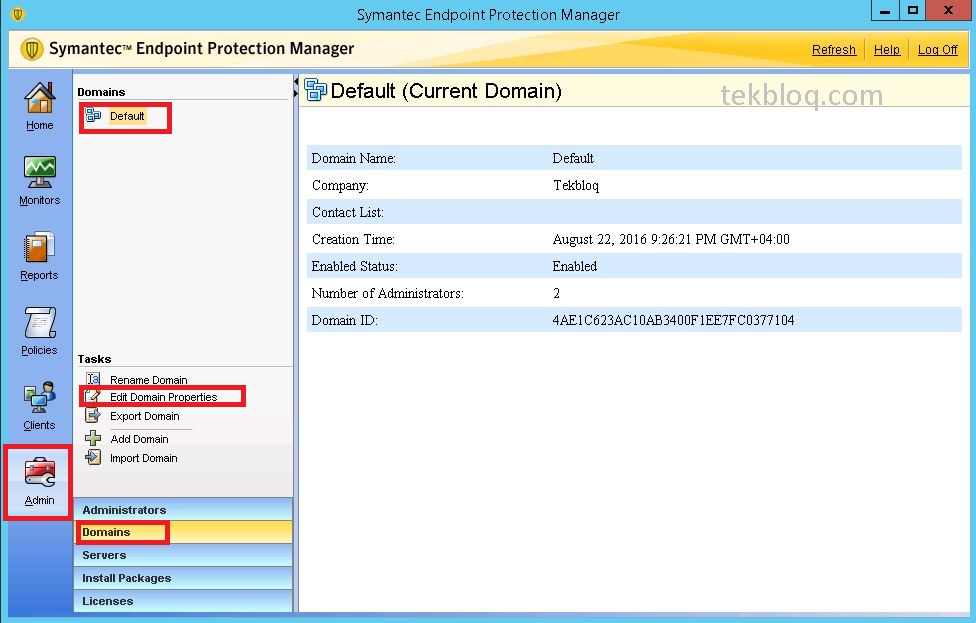
Task: Click the Export Domain task icon
Action: 93,415
